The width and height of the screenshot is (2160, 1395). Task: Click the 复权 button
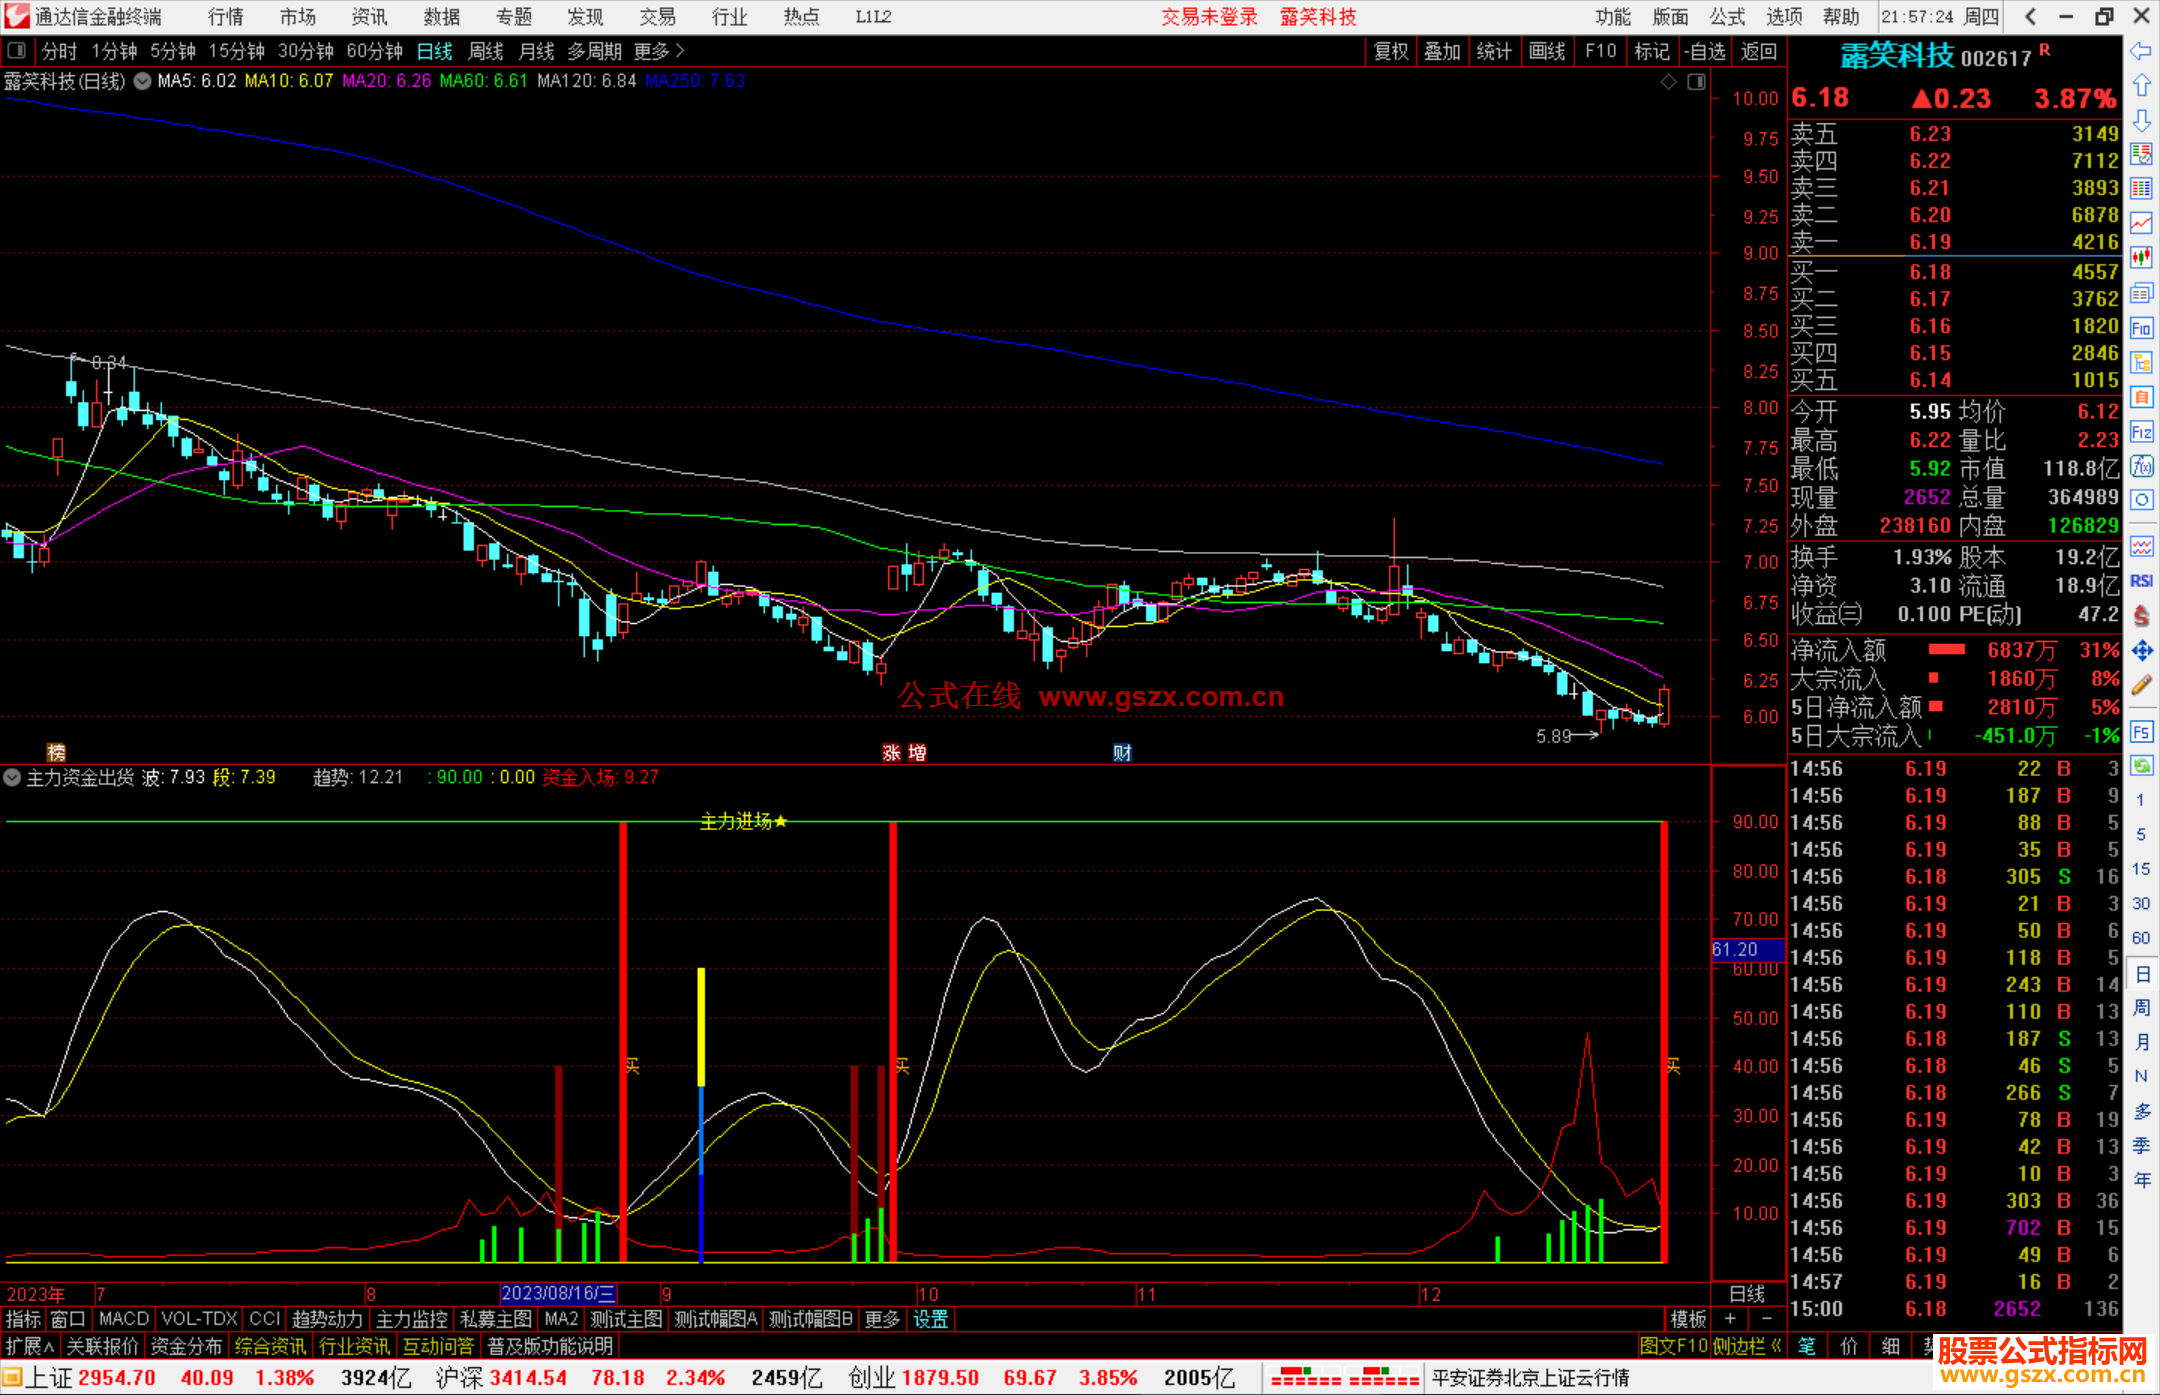(x=1391, y=51)
